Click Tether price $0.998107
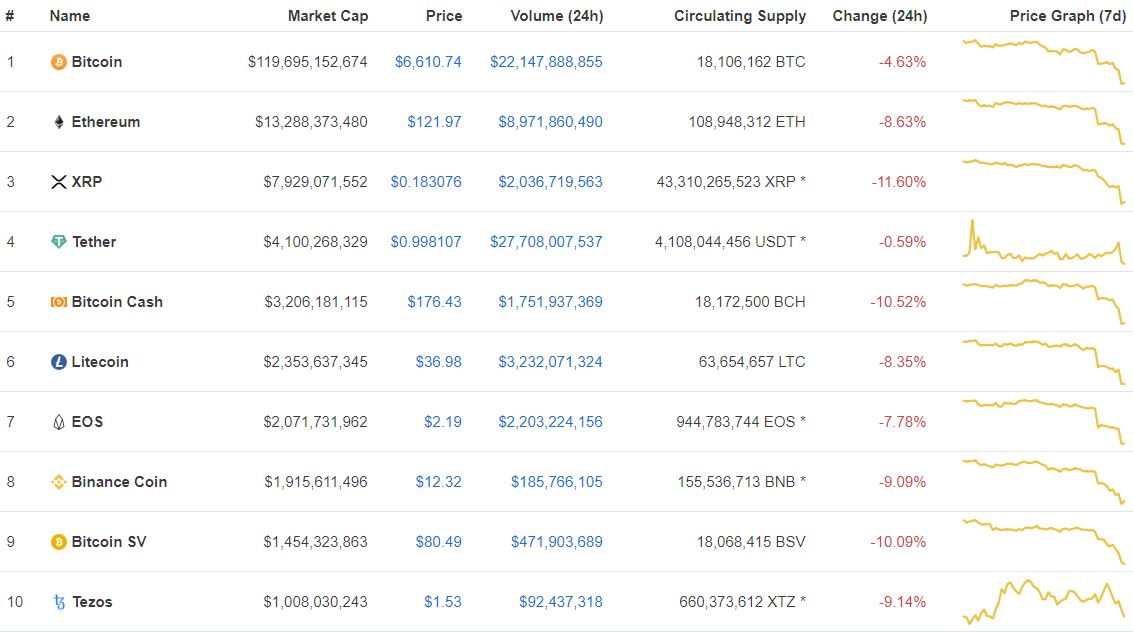 coord(426,242)
